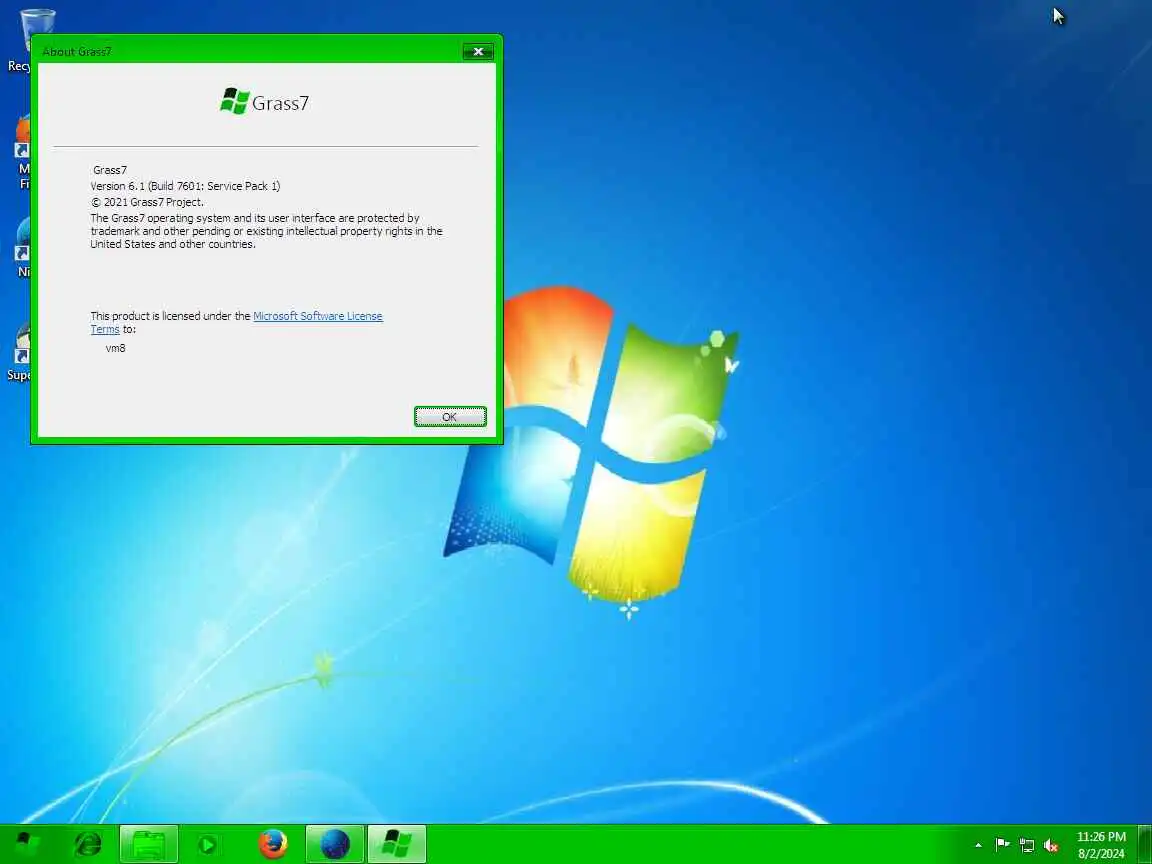Screen dimensions: 1152x864
Task: Open the green Start menu orb
Action: coord(28,843)
